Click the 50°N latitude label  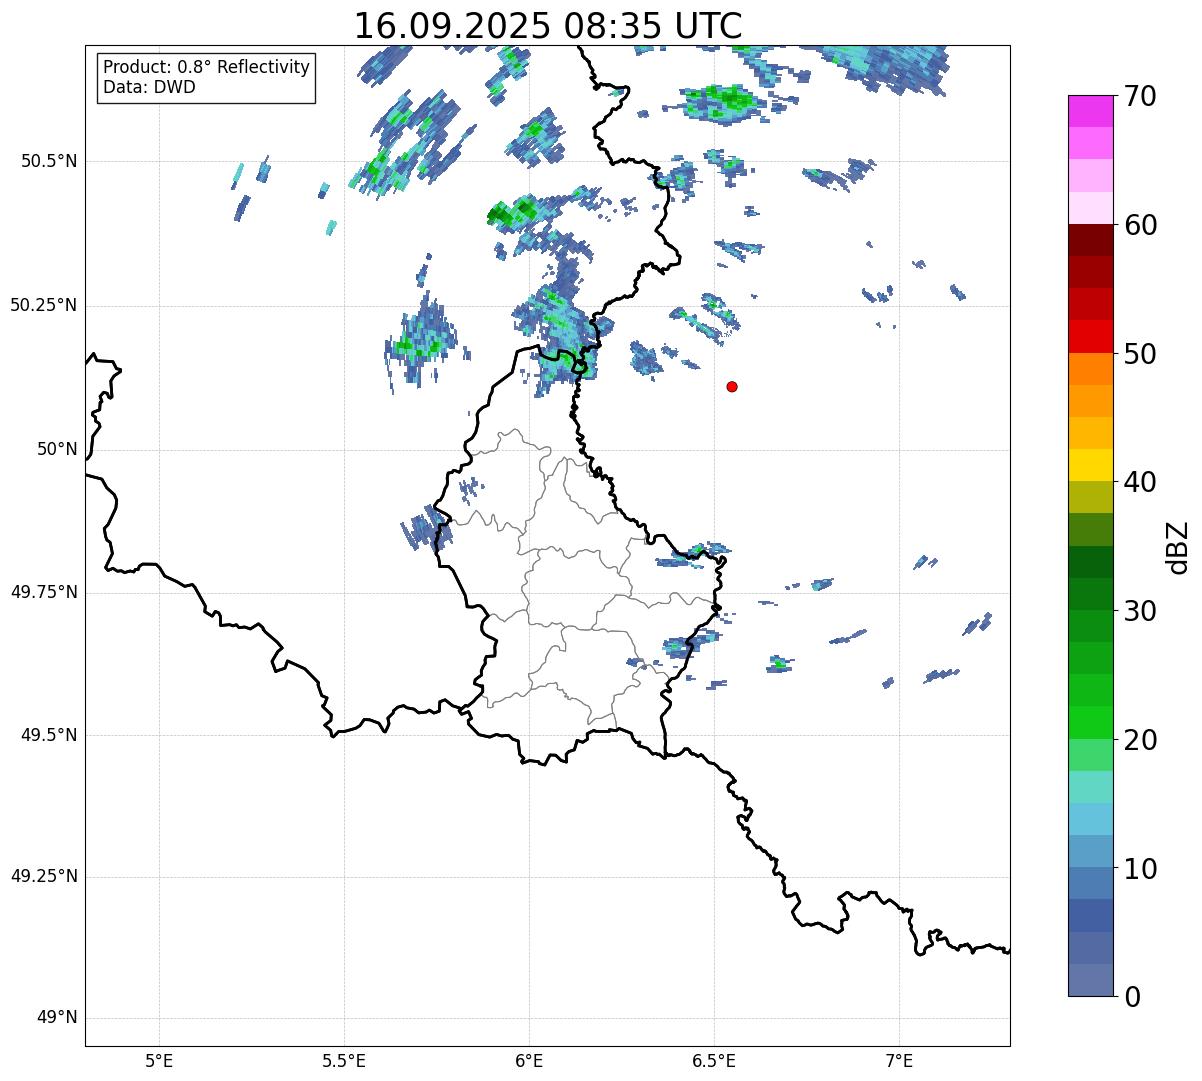click(58, 449)
